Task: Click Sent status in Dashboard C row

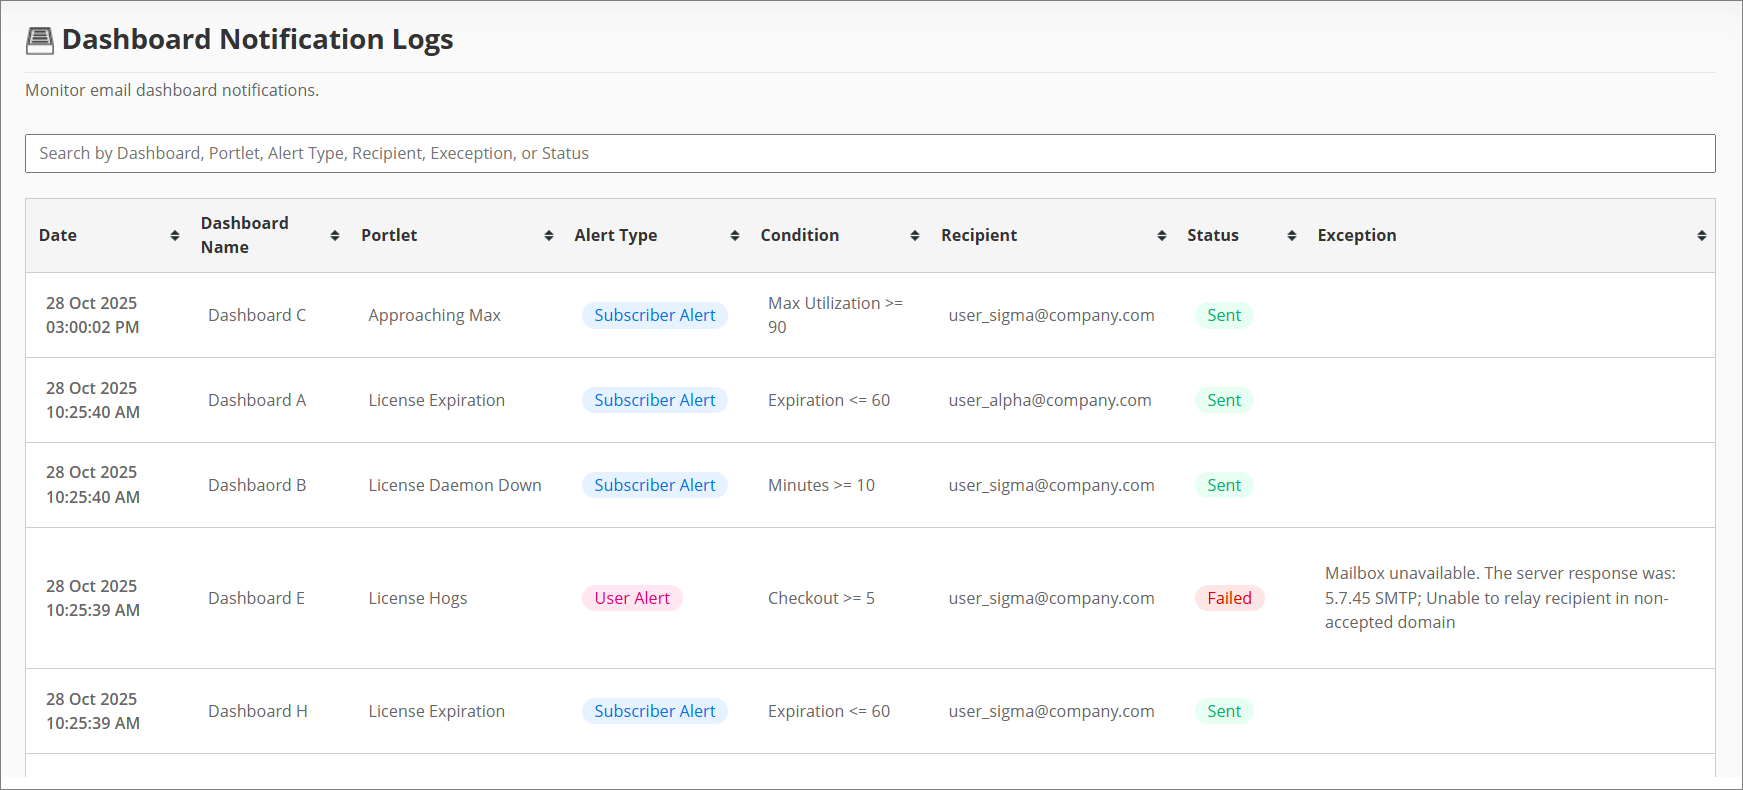Action: 1224,315
